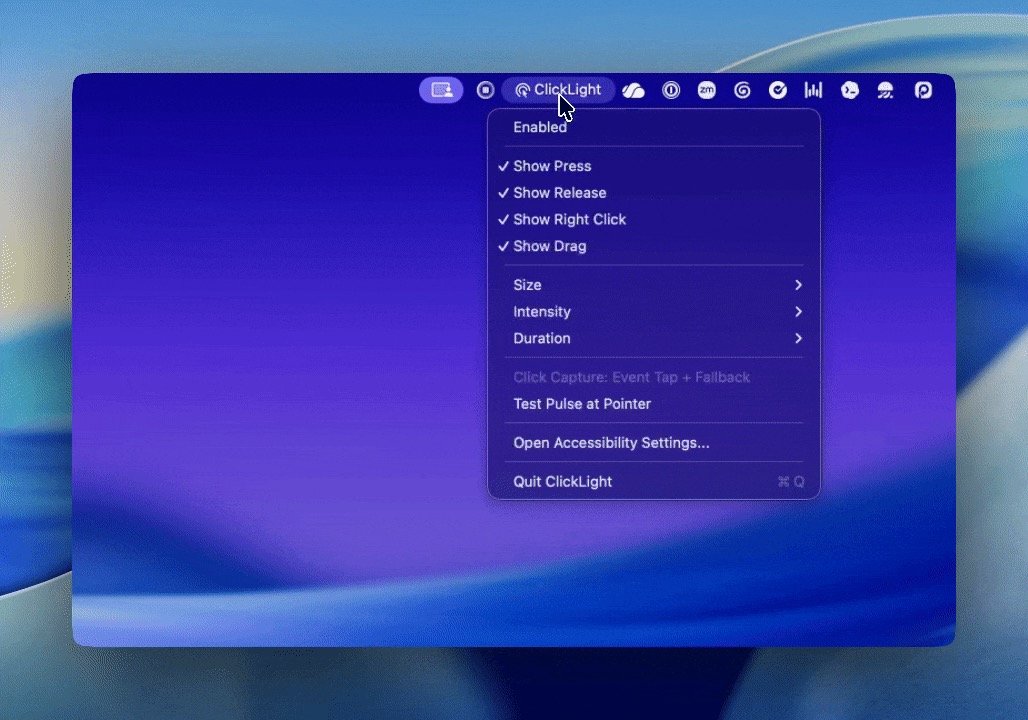
Task: Open the vertical bars menu bar icon
Action: click(814, 90)
